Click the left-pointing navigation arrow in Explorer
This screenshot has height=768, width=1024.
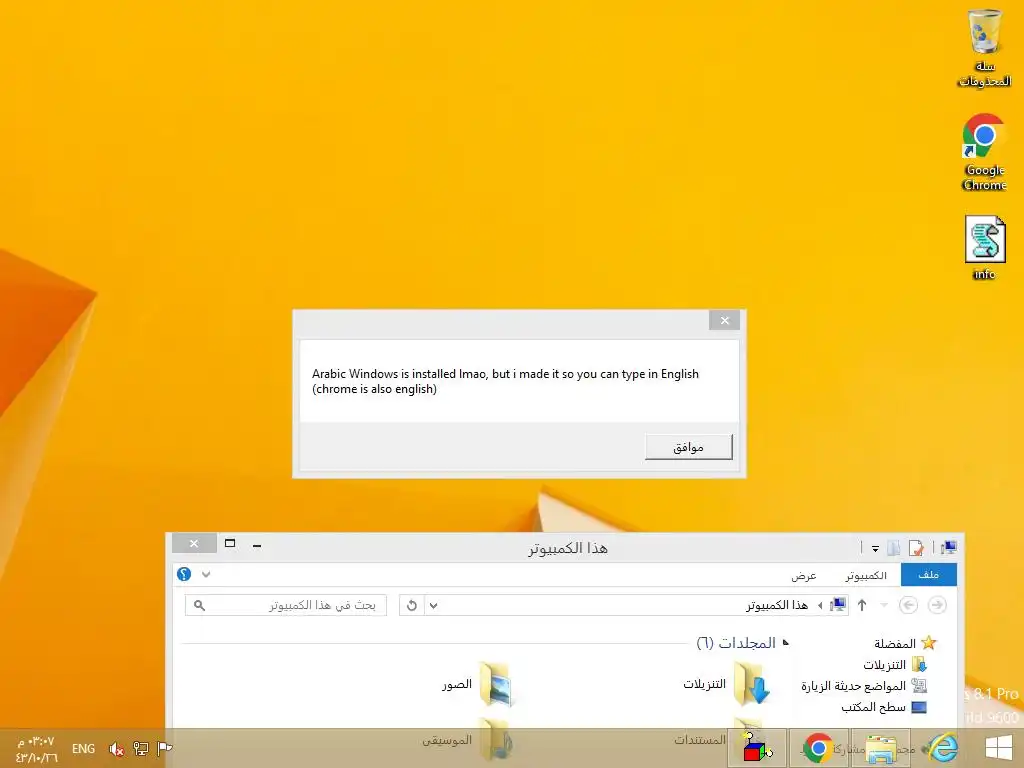pyautogui.click(x=908, y=605)
